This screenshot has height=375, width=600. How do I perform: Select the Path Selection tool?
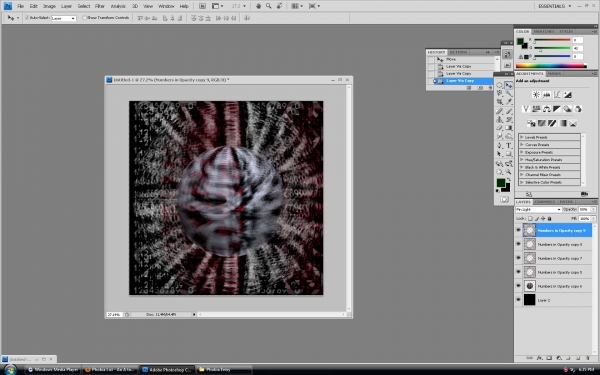coord(500,154)
